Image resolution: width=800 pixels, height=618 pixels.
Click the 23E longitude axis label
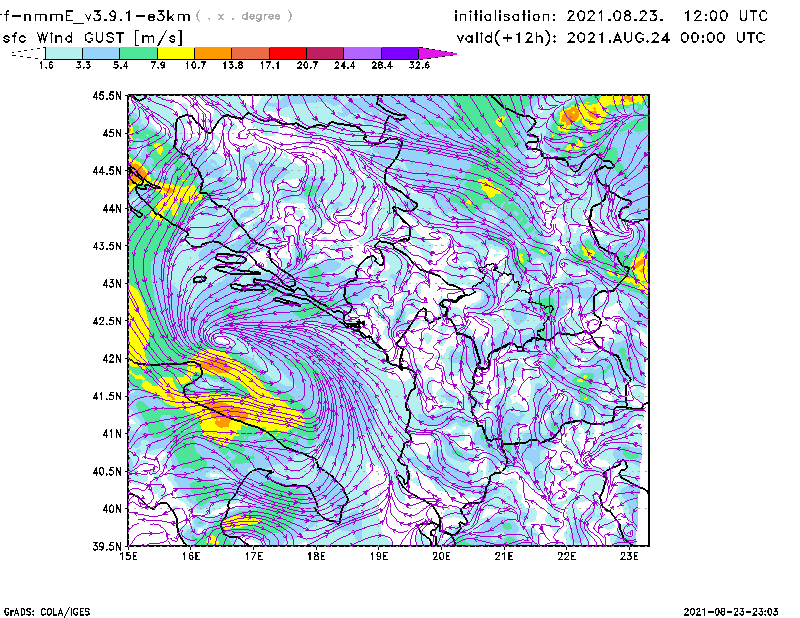629,557
